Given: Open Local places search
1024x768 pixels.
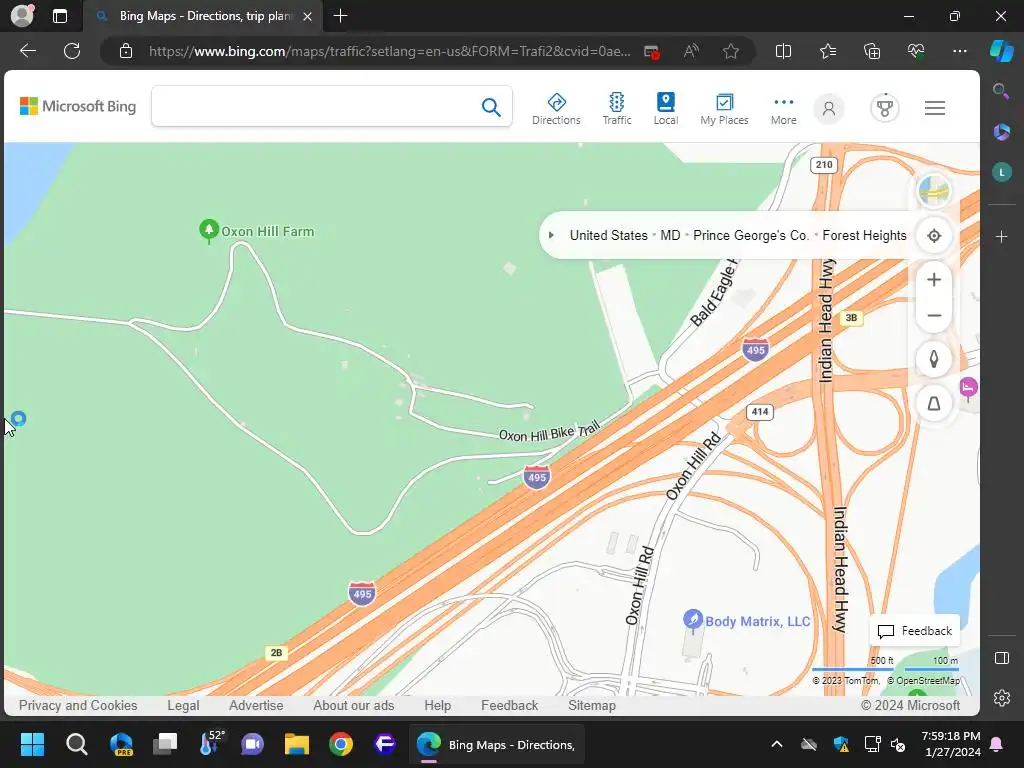Looking at the screenshot, I should pyautogui.click(x=665, y=108).
